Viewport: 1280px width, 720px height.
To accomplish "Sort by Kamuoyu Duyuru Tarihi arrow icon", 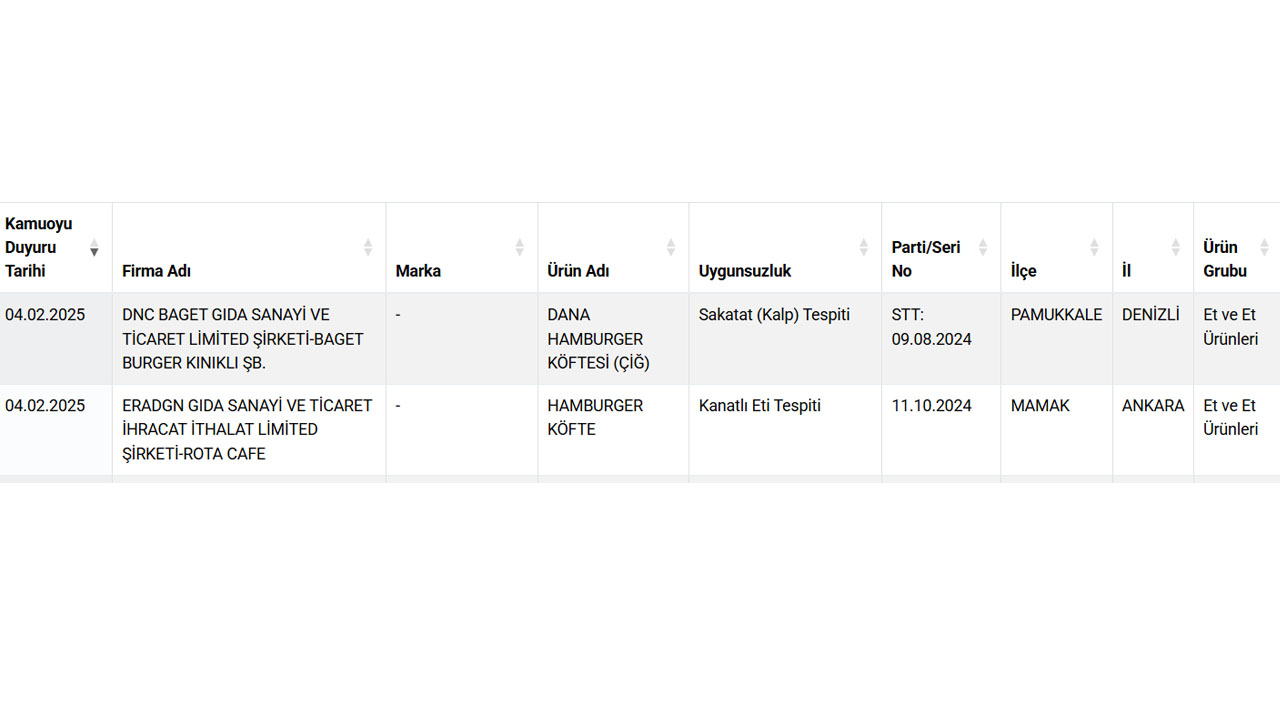I will [x=94, y=247].
